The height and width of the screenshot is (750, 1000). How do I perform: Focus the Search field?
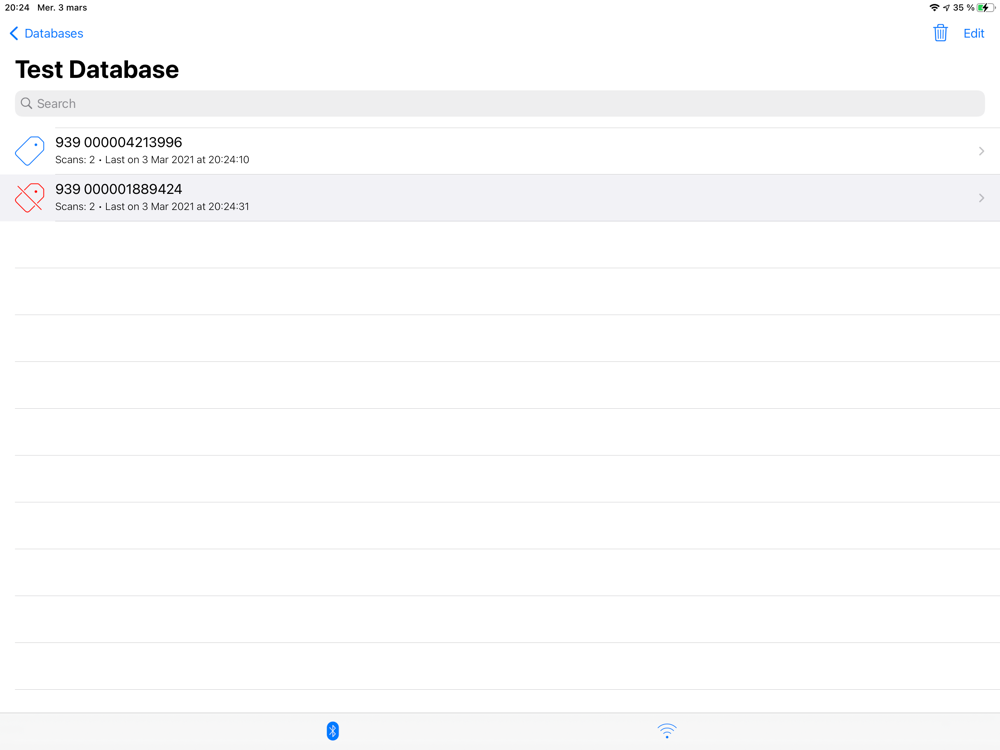pyautogui.click(x=499, y=103)
